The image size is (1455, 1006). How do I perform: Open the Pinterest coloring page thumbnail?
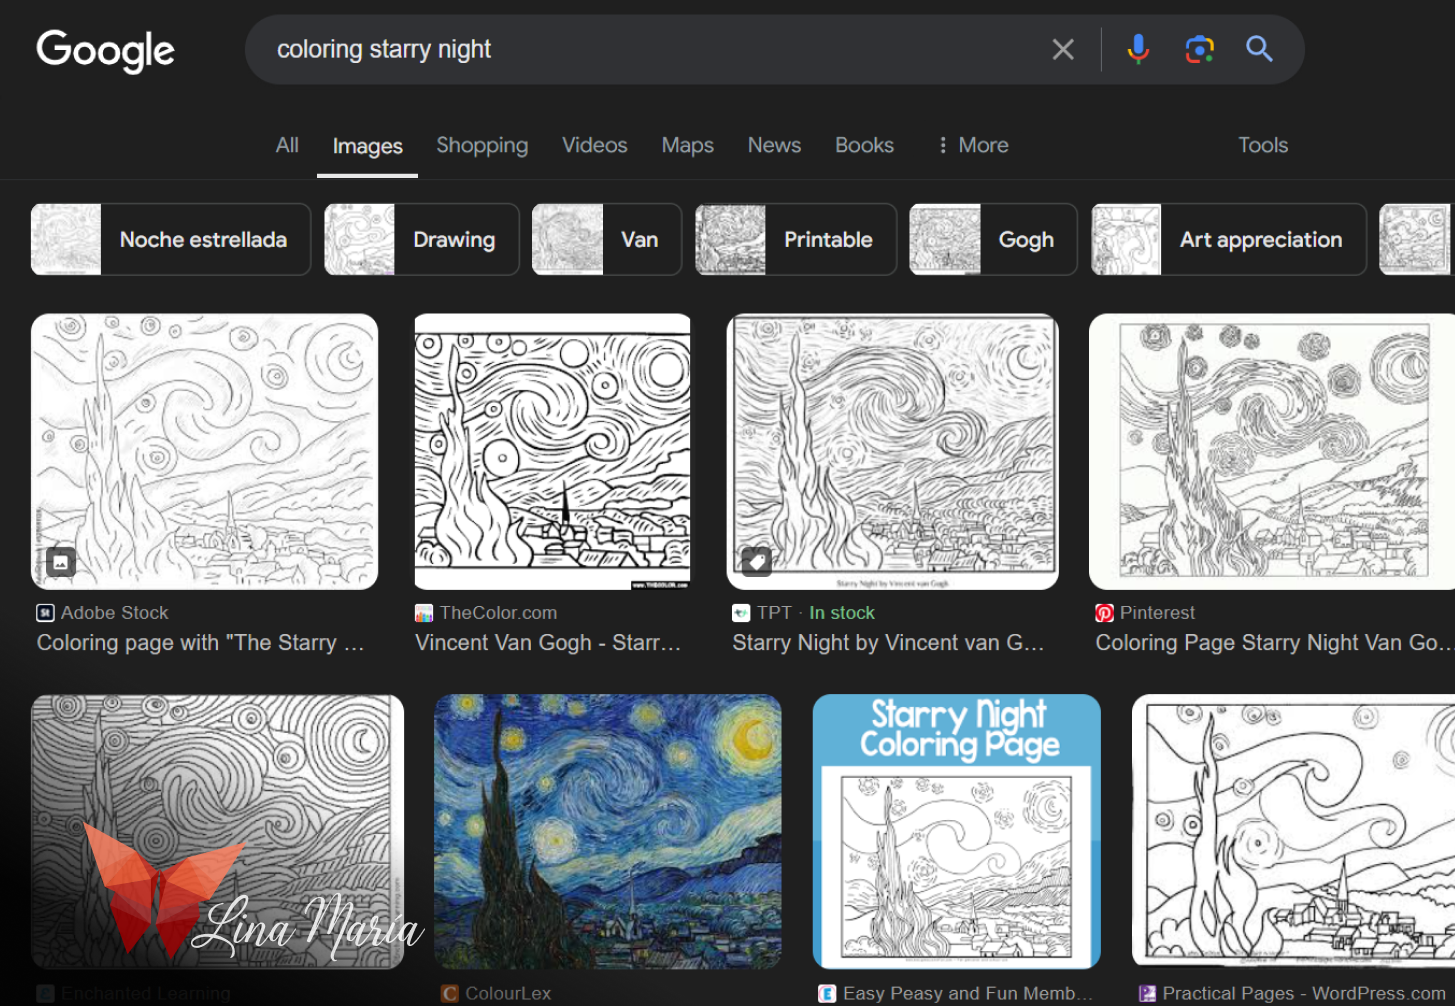[x=1272, y=452]
